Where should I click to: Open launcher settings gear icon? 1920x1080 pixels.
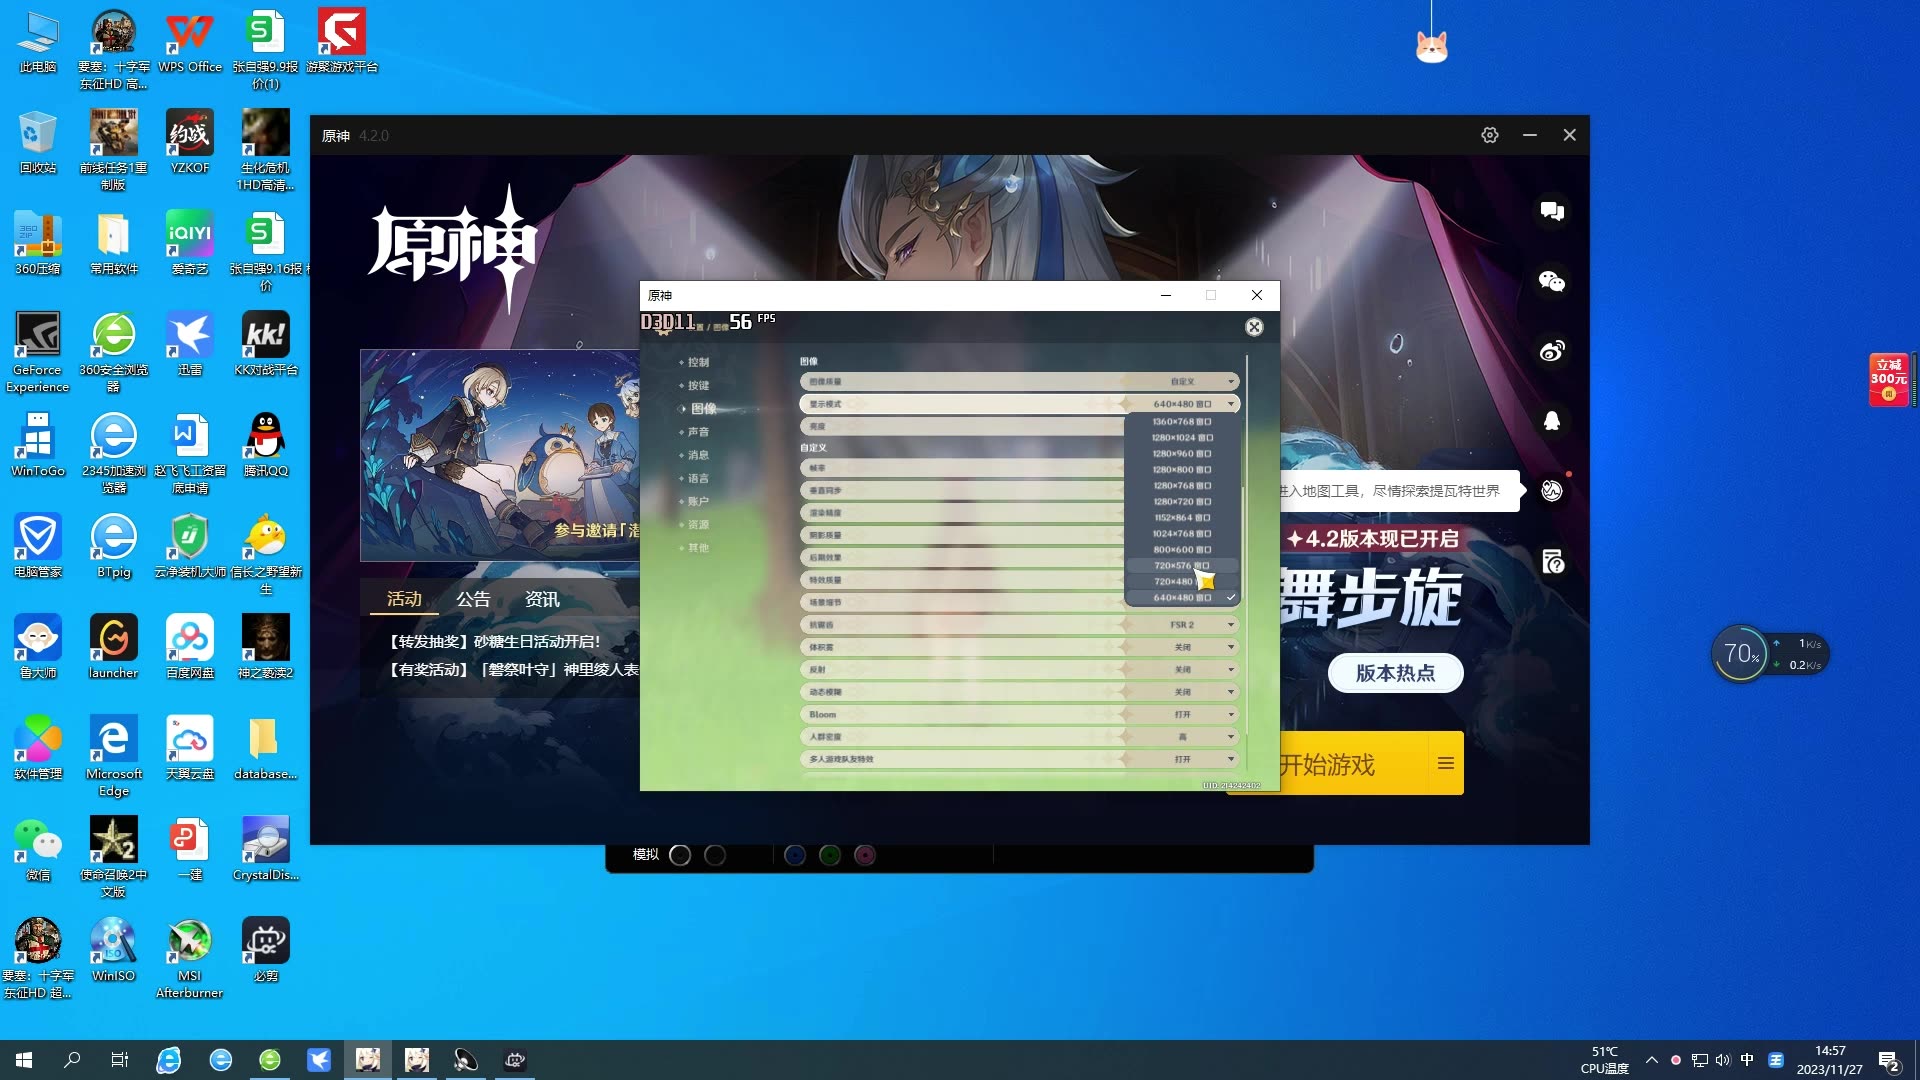click(x=1490, y=135)
